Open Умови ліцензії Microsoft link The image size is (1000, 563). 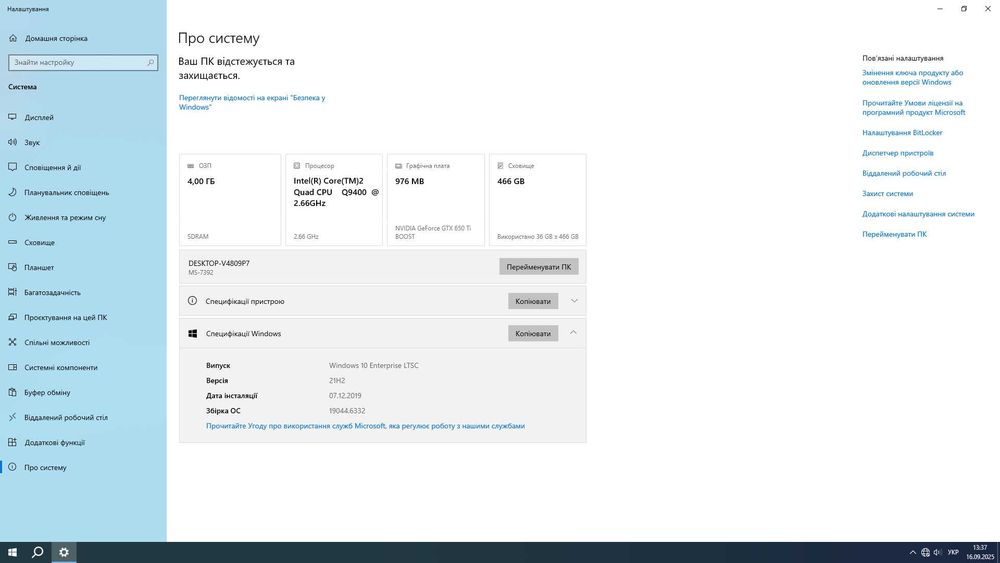(914, 107)
